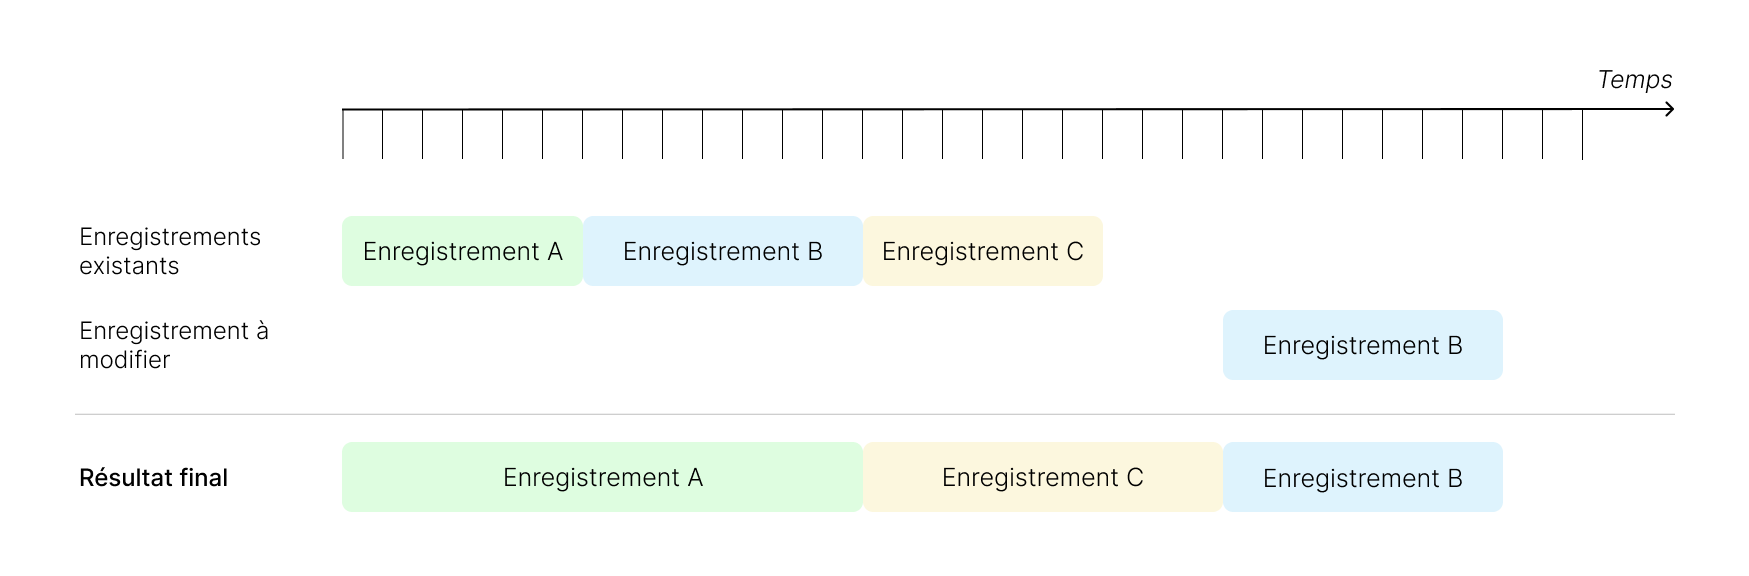Screen dimensions: 1749x576
Task: Click the first tick mark on the timeline
Action: (343, 134)
